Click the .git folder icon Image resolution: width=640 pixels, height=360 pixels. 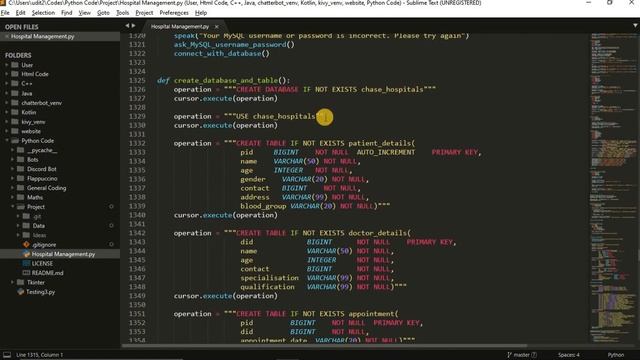point(26,216)
